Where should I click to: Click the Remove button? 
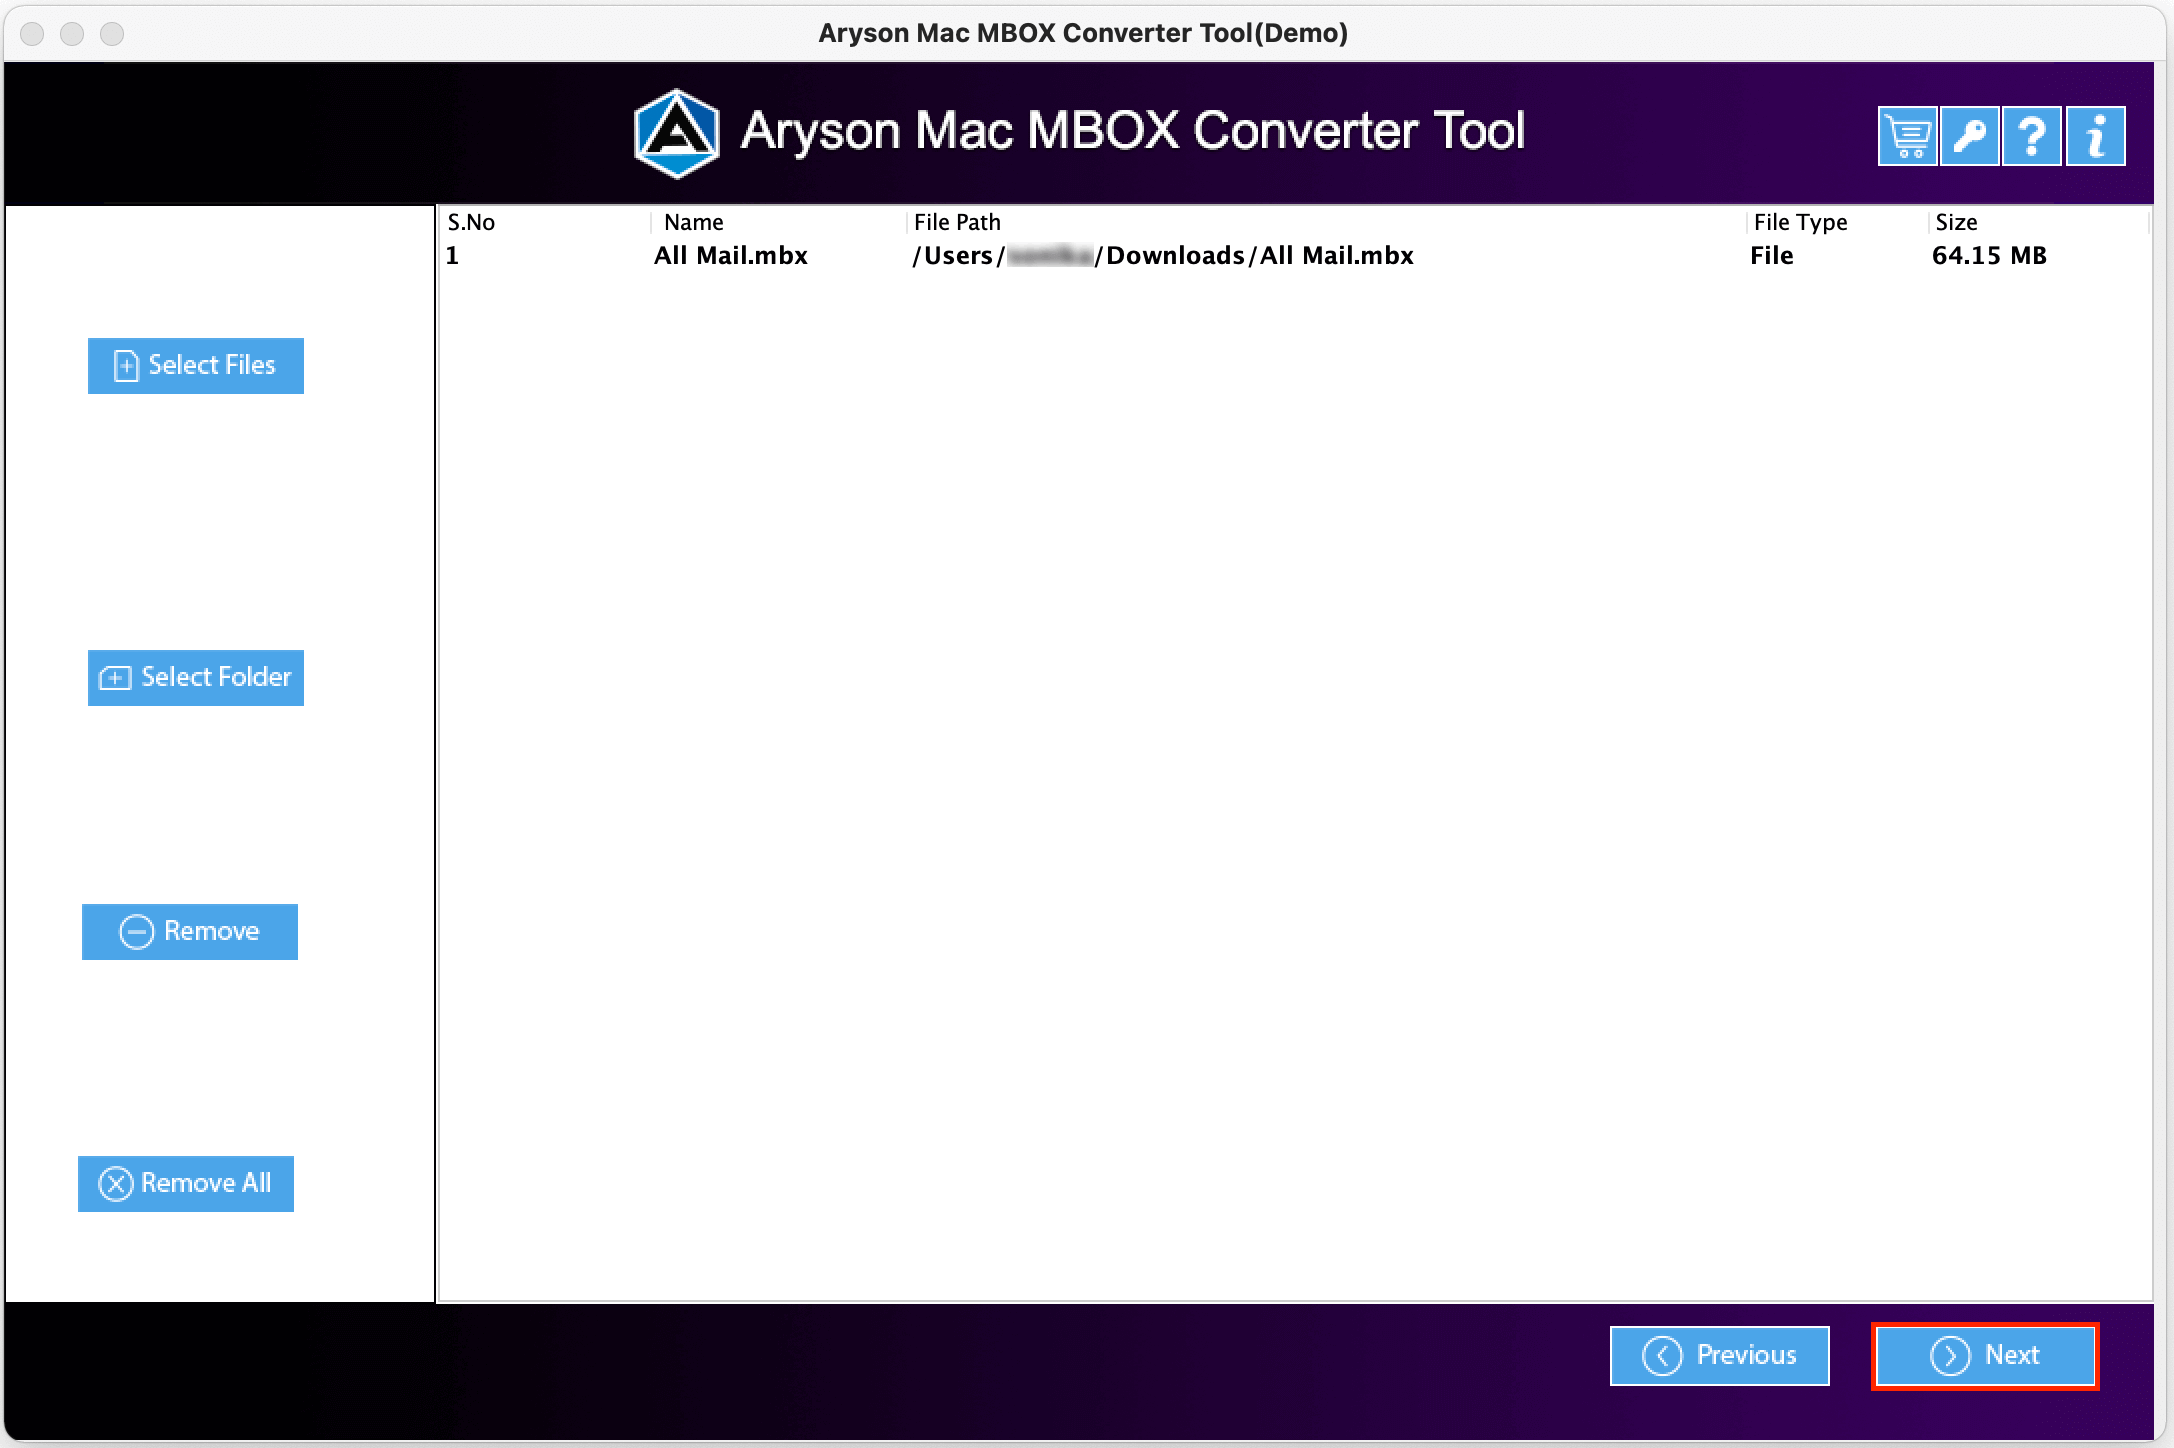tap(190, 932)
